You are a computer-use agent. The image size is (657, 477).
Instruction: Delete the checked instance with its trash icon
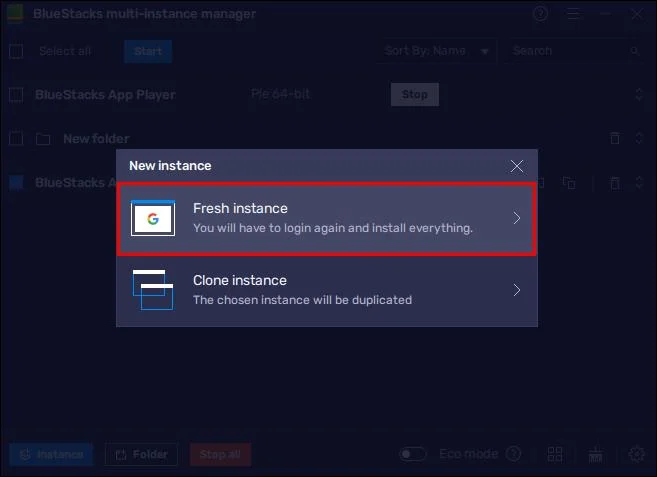(615, 183)
